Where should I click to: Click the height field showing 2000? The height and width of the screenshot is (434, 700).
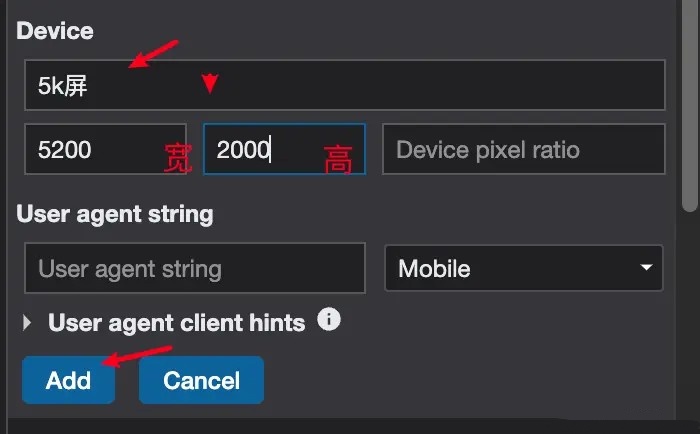tap(284, 149)
